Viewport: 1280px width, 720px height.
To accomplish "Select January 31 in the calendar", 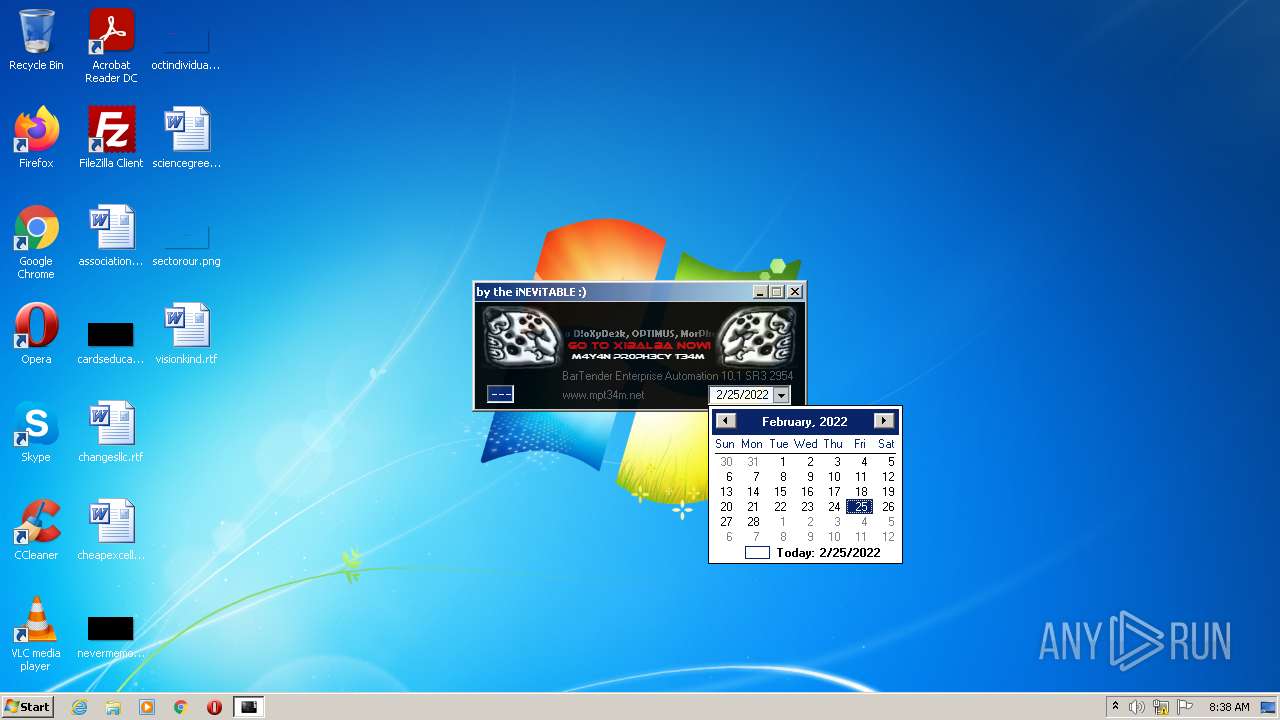I will [x=753, y=462].
